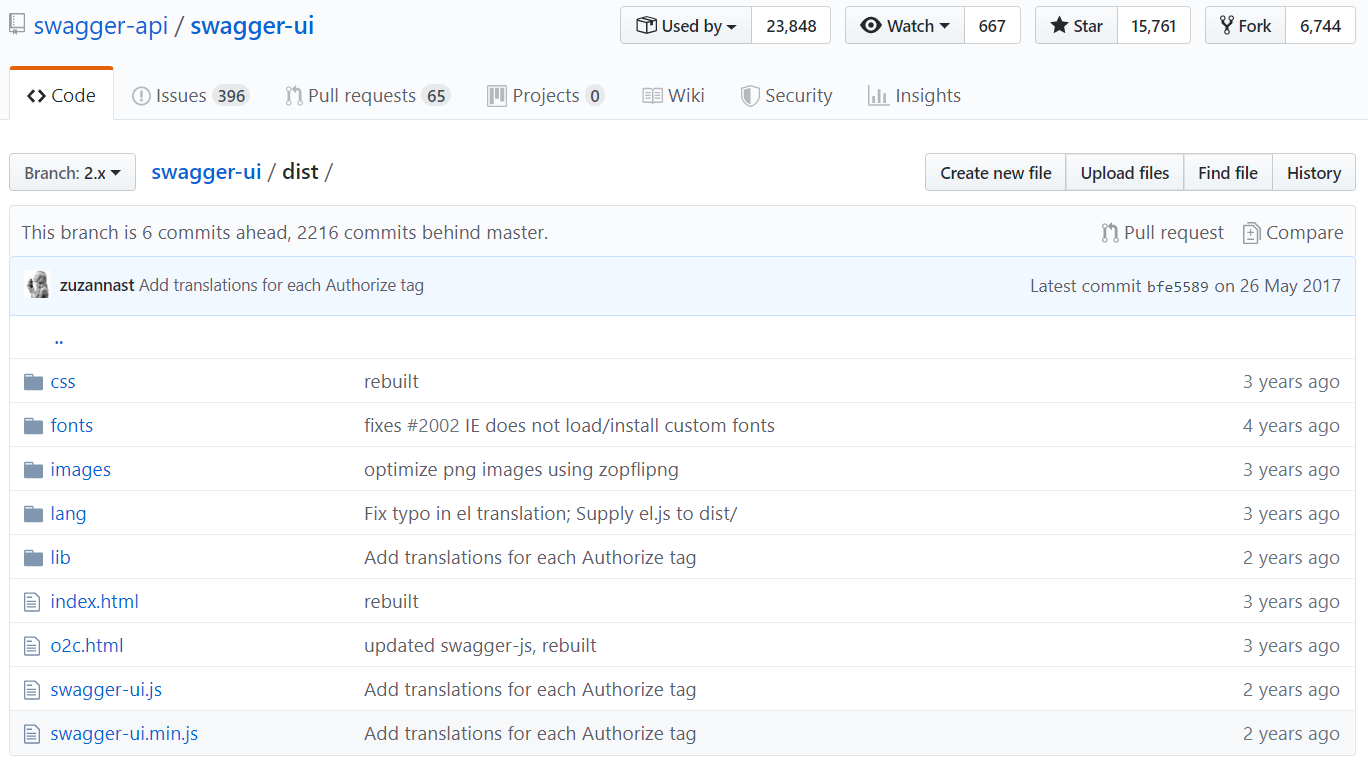The height and width of the screenshot is (771, 1368).
Task: Star the swagger-ui repository
Action: tap(1076, 26)
